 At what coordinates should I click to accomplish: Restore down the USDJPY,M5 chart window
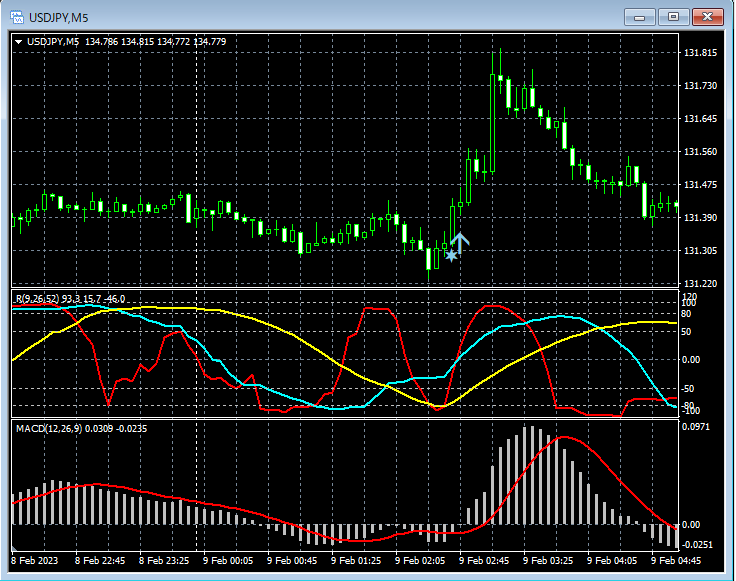point(673,17)
